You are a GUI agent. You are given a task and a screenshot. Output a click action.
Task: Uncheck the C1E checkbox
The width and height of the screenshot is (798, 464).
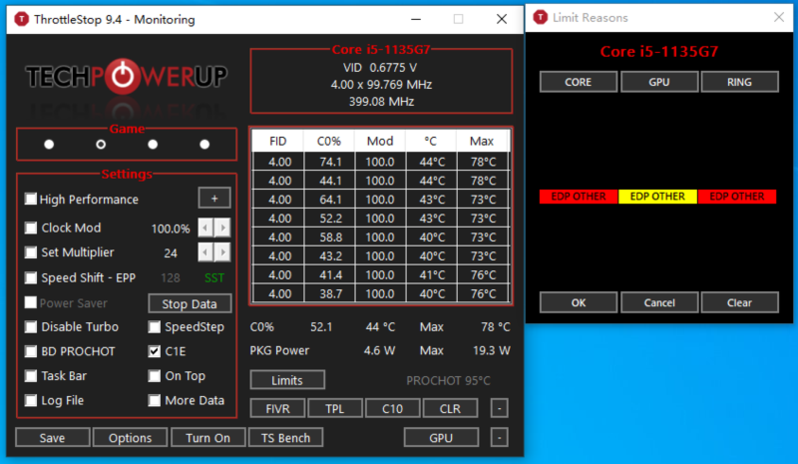[154, 351]
